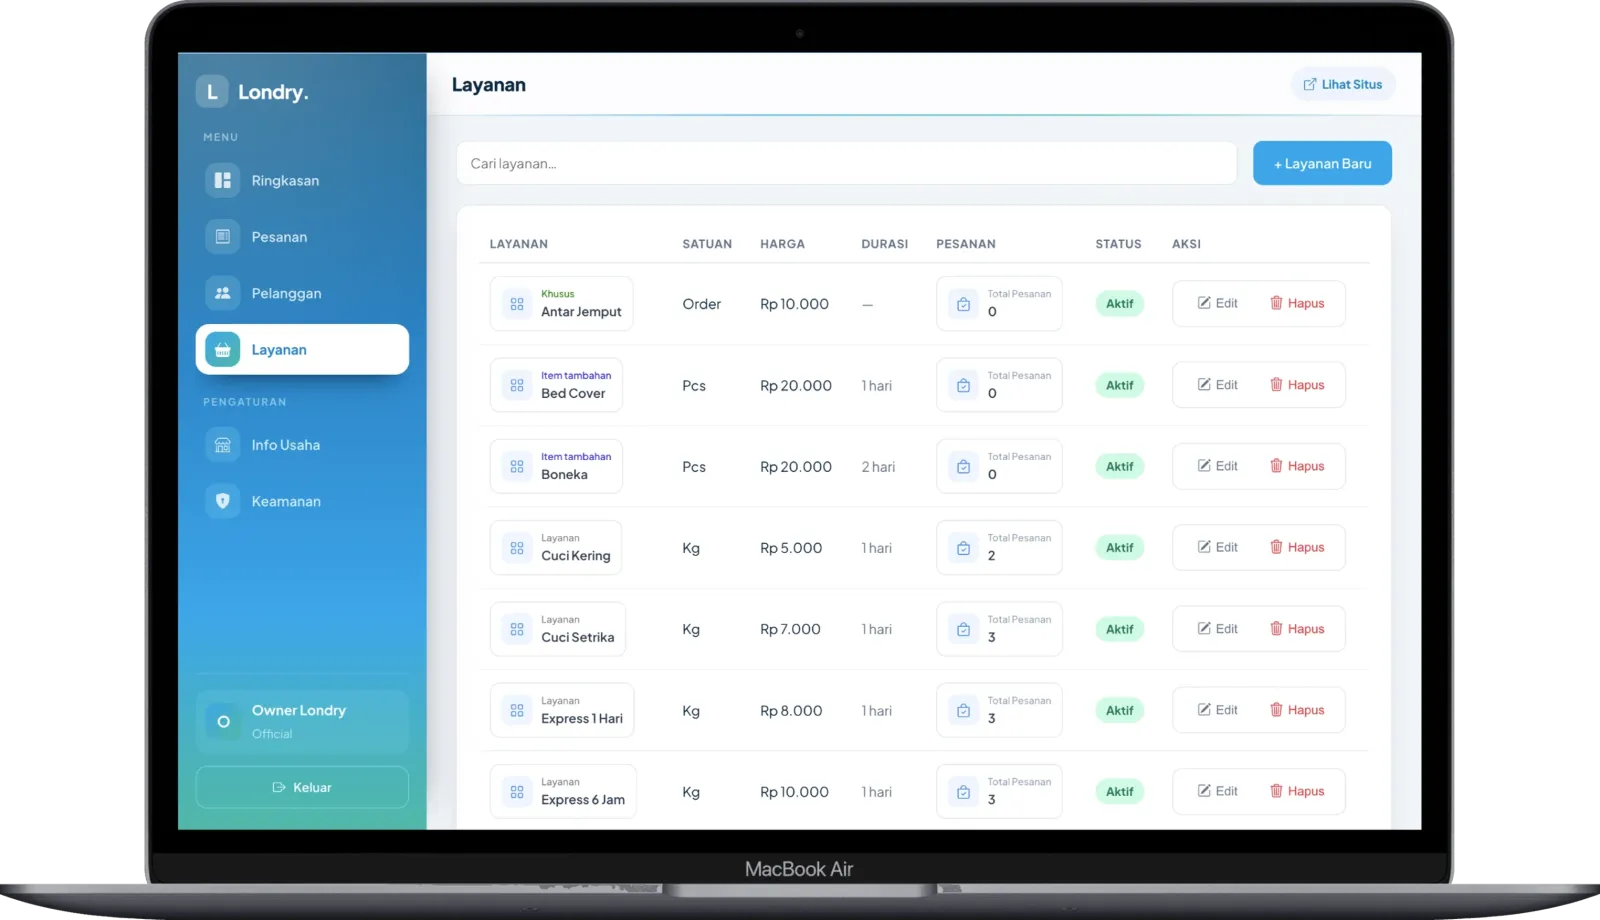Click grid icon of Antar Jemput service

click(x=517, y=304)
